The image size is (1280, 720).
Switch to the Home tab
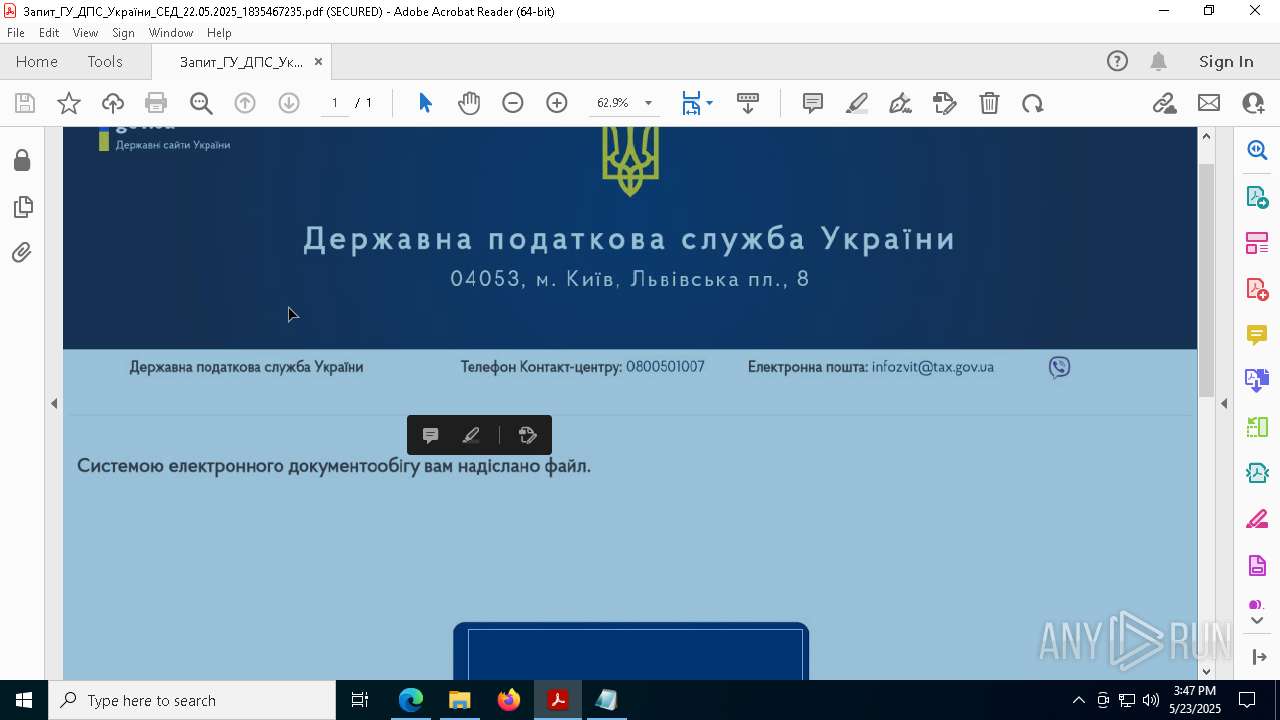click(x=37, y=62)
